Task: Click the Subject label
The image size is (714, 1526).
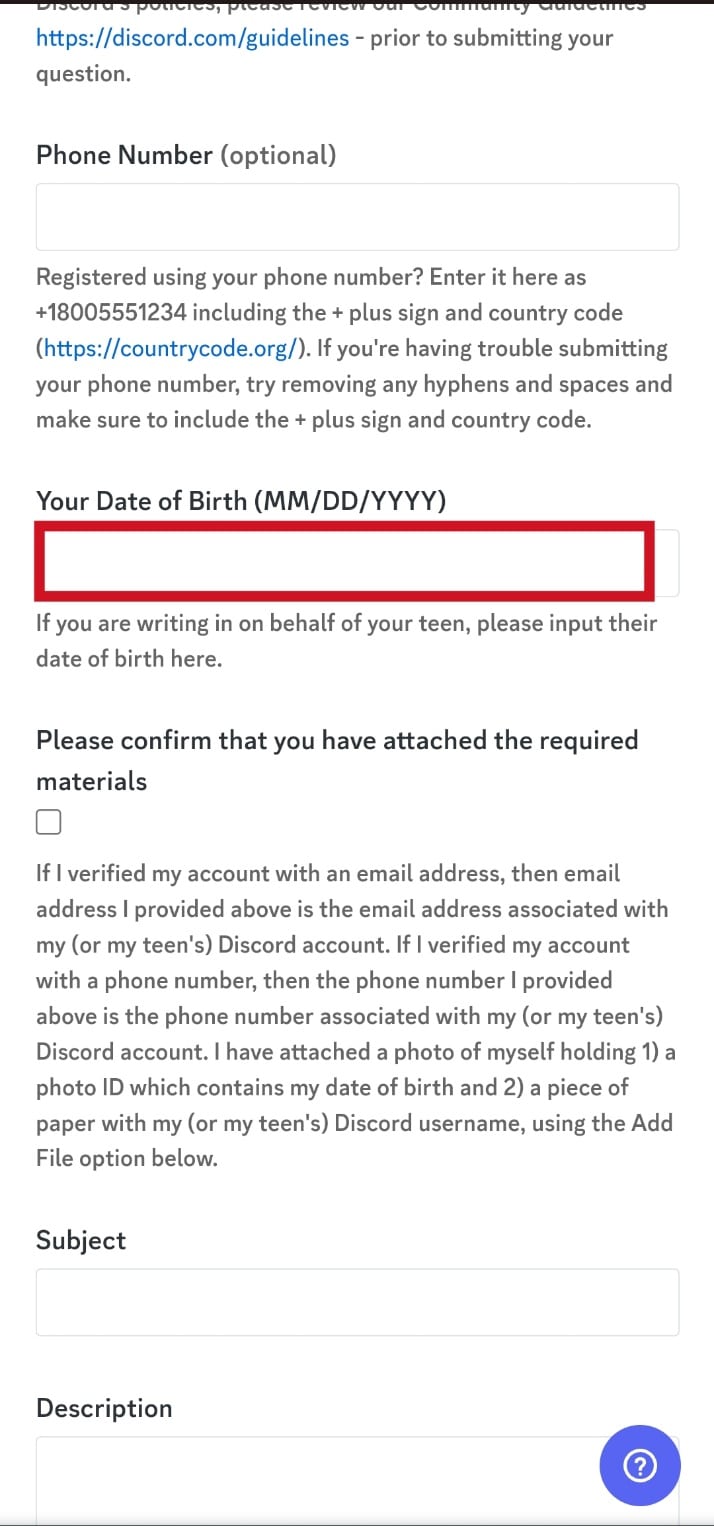Action: click(81, 1240)
